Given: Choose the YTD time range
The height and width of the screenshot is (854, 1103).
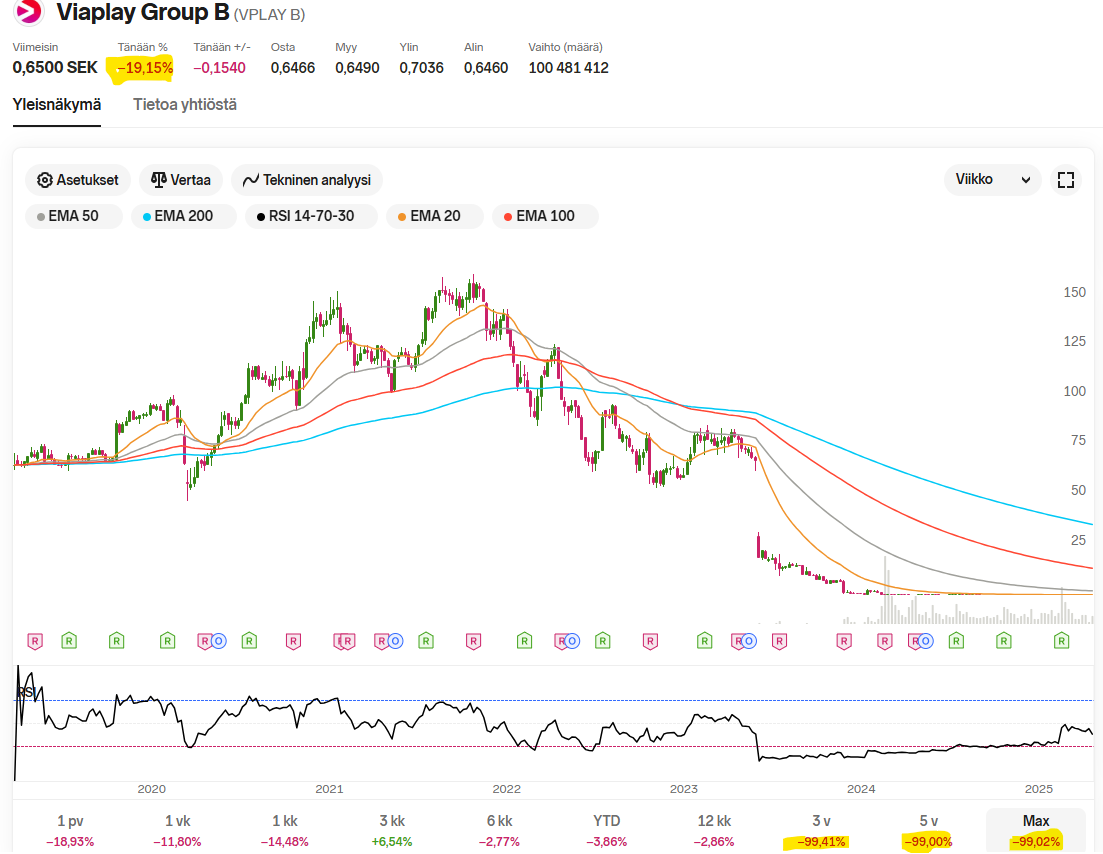Looking at the screenshot, I should 608,830.
